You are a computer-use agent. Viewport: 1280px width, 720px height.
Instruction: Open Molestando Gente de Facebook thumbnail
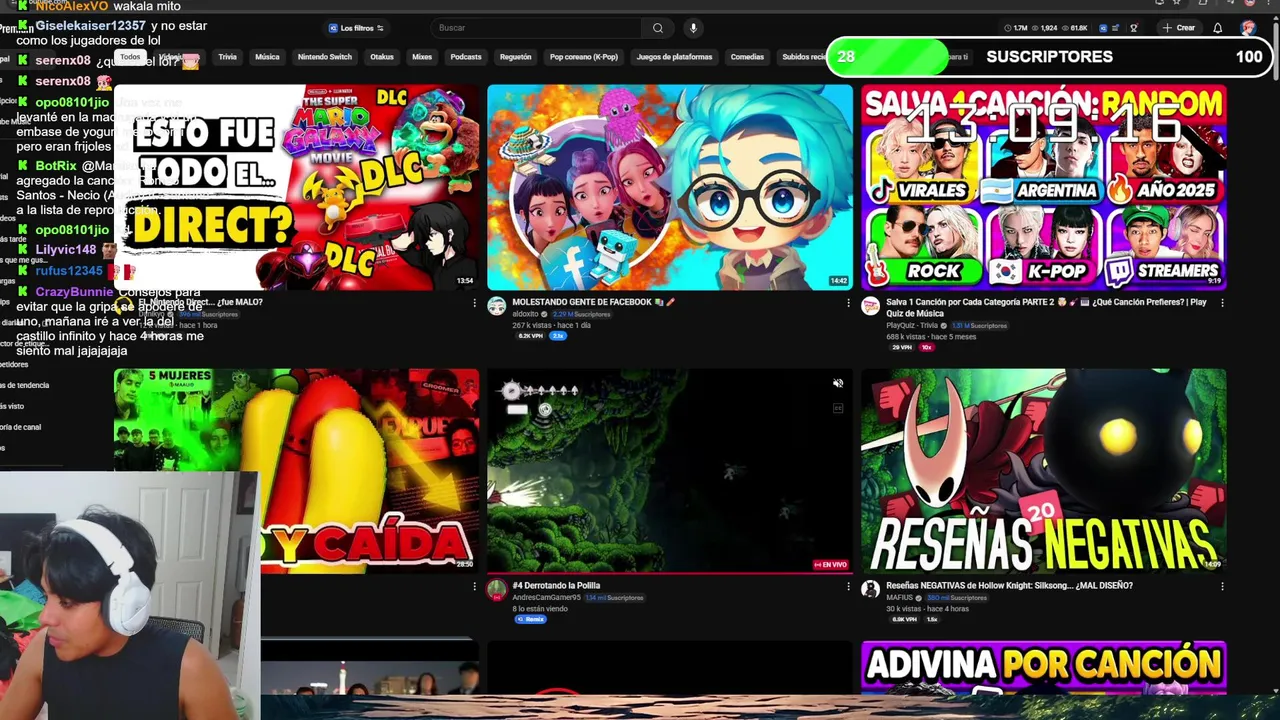pyautogui.click(x=670, y=187)
